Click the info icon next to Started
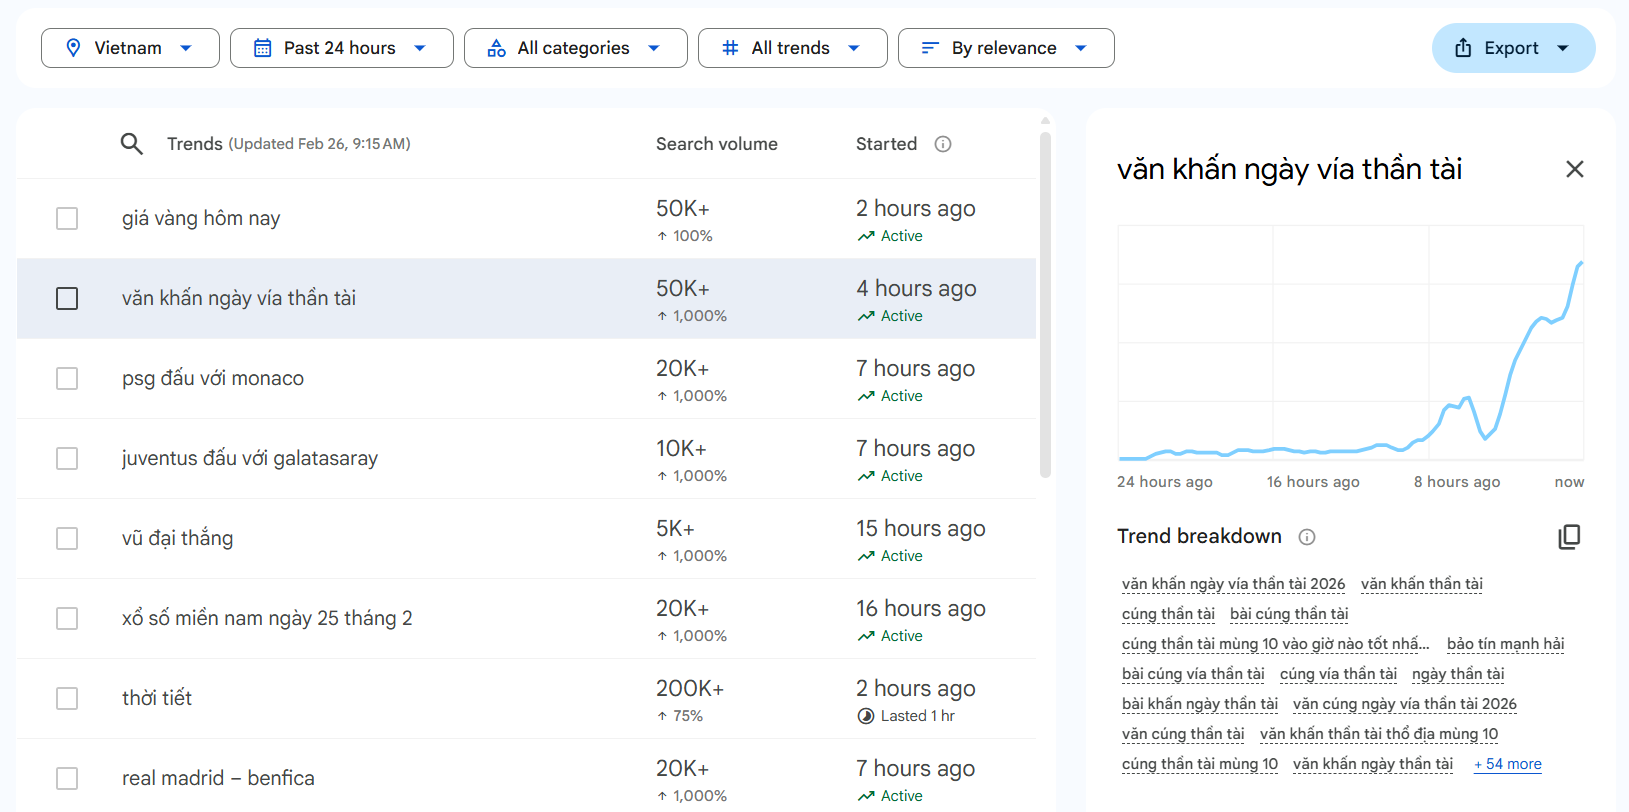This screenshot has width=1629, height=812. click(943, 144)
